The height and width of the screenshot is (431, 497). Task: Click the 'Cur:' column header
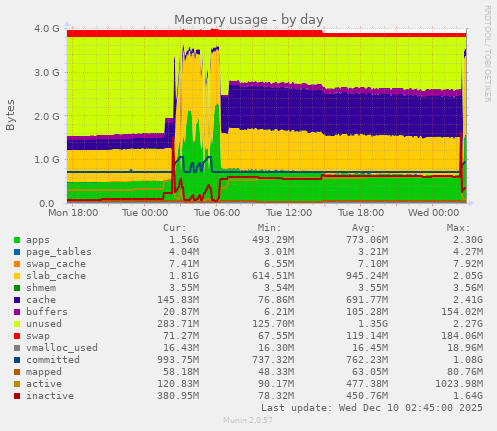[175, 228]
